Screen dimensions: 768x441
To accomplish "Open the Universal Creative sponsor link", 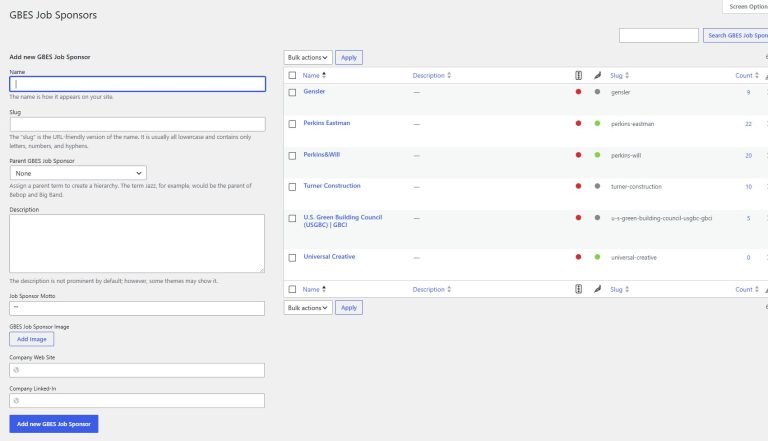I will [329, 256].
